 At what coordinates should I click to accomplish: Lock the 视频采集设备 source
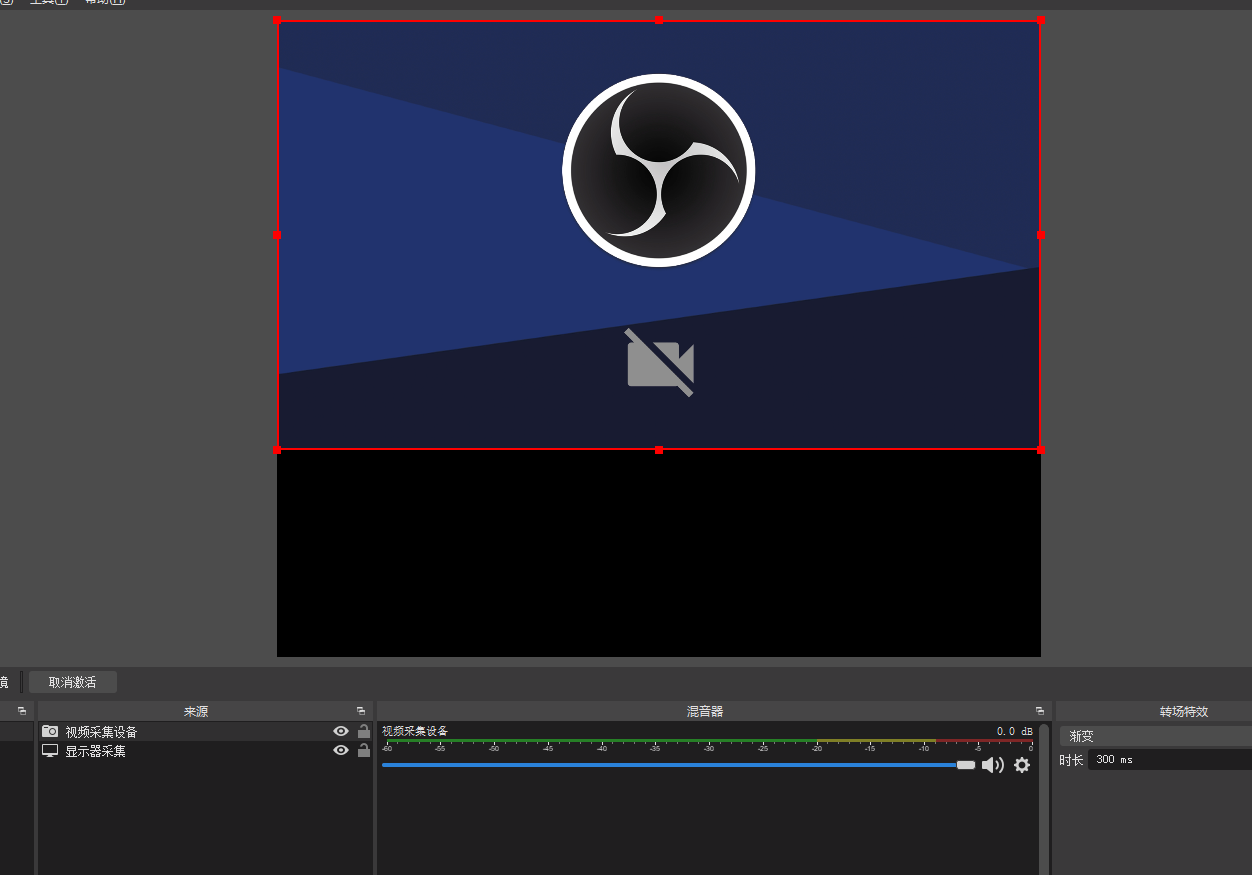coord(364,731)
